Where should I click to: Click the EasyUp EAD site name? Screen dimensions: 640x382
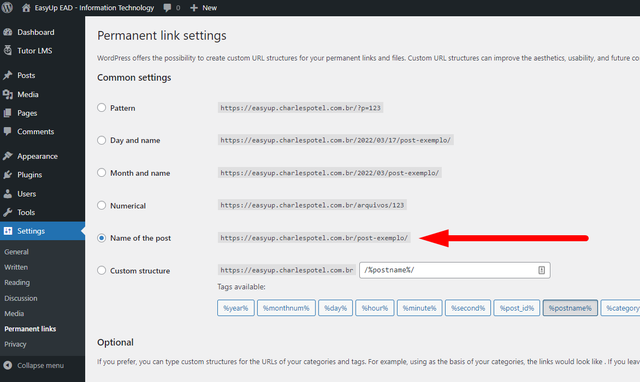click(94, 8)
